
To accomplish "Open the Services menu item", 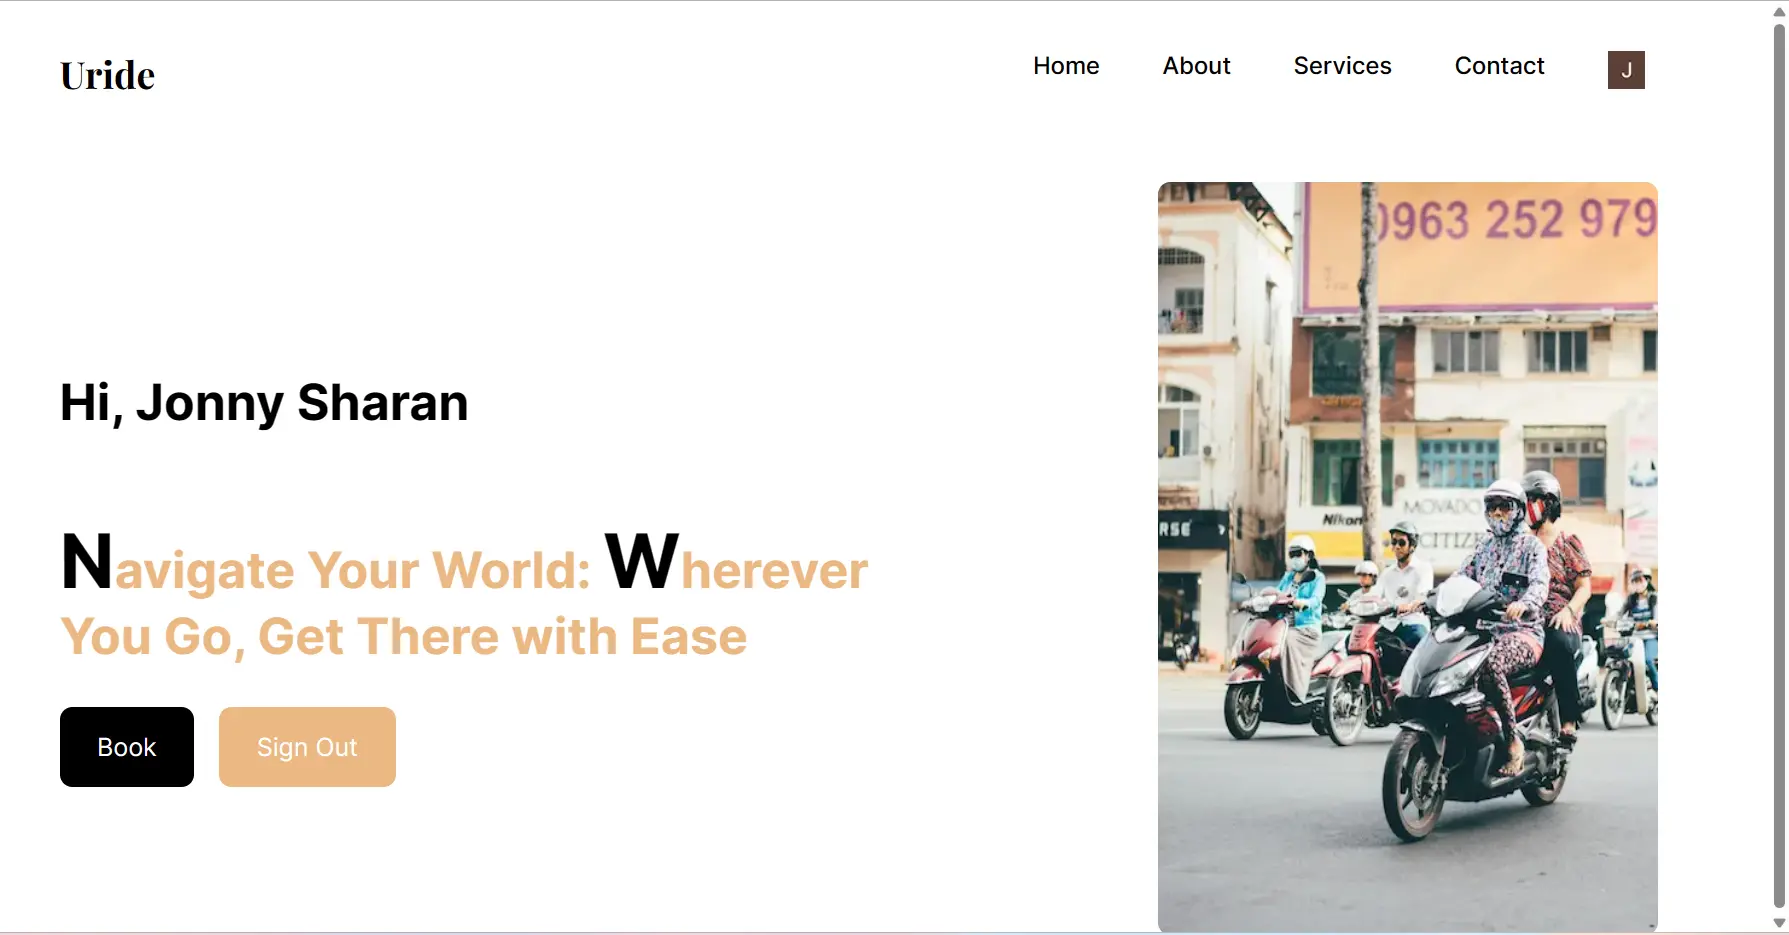I will click(1342, 66).
